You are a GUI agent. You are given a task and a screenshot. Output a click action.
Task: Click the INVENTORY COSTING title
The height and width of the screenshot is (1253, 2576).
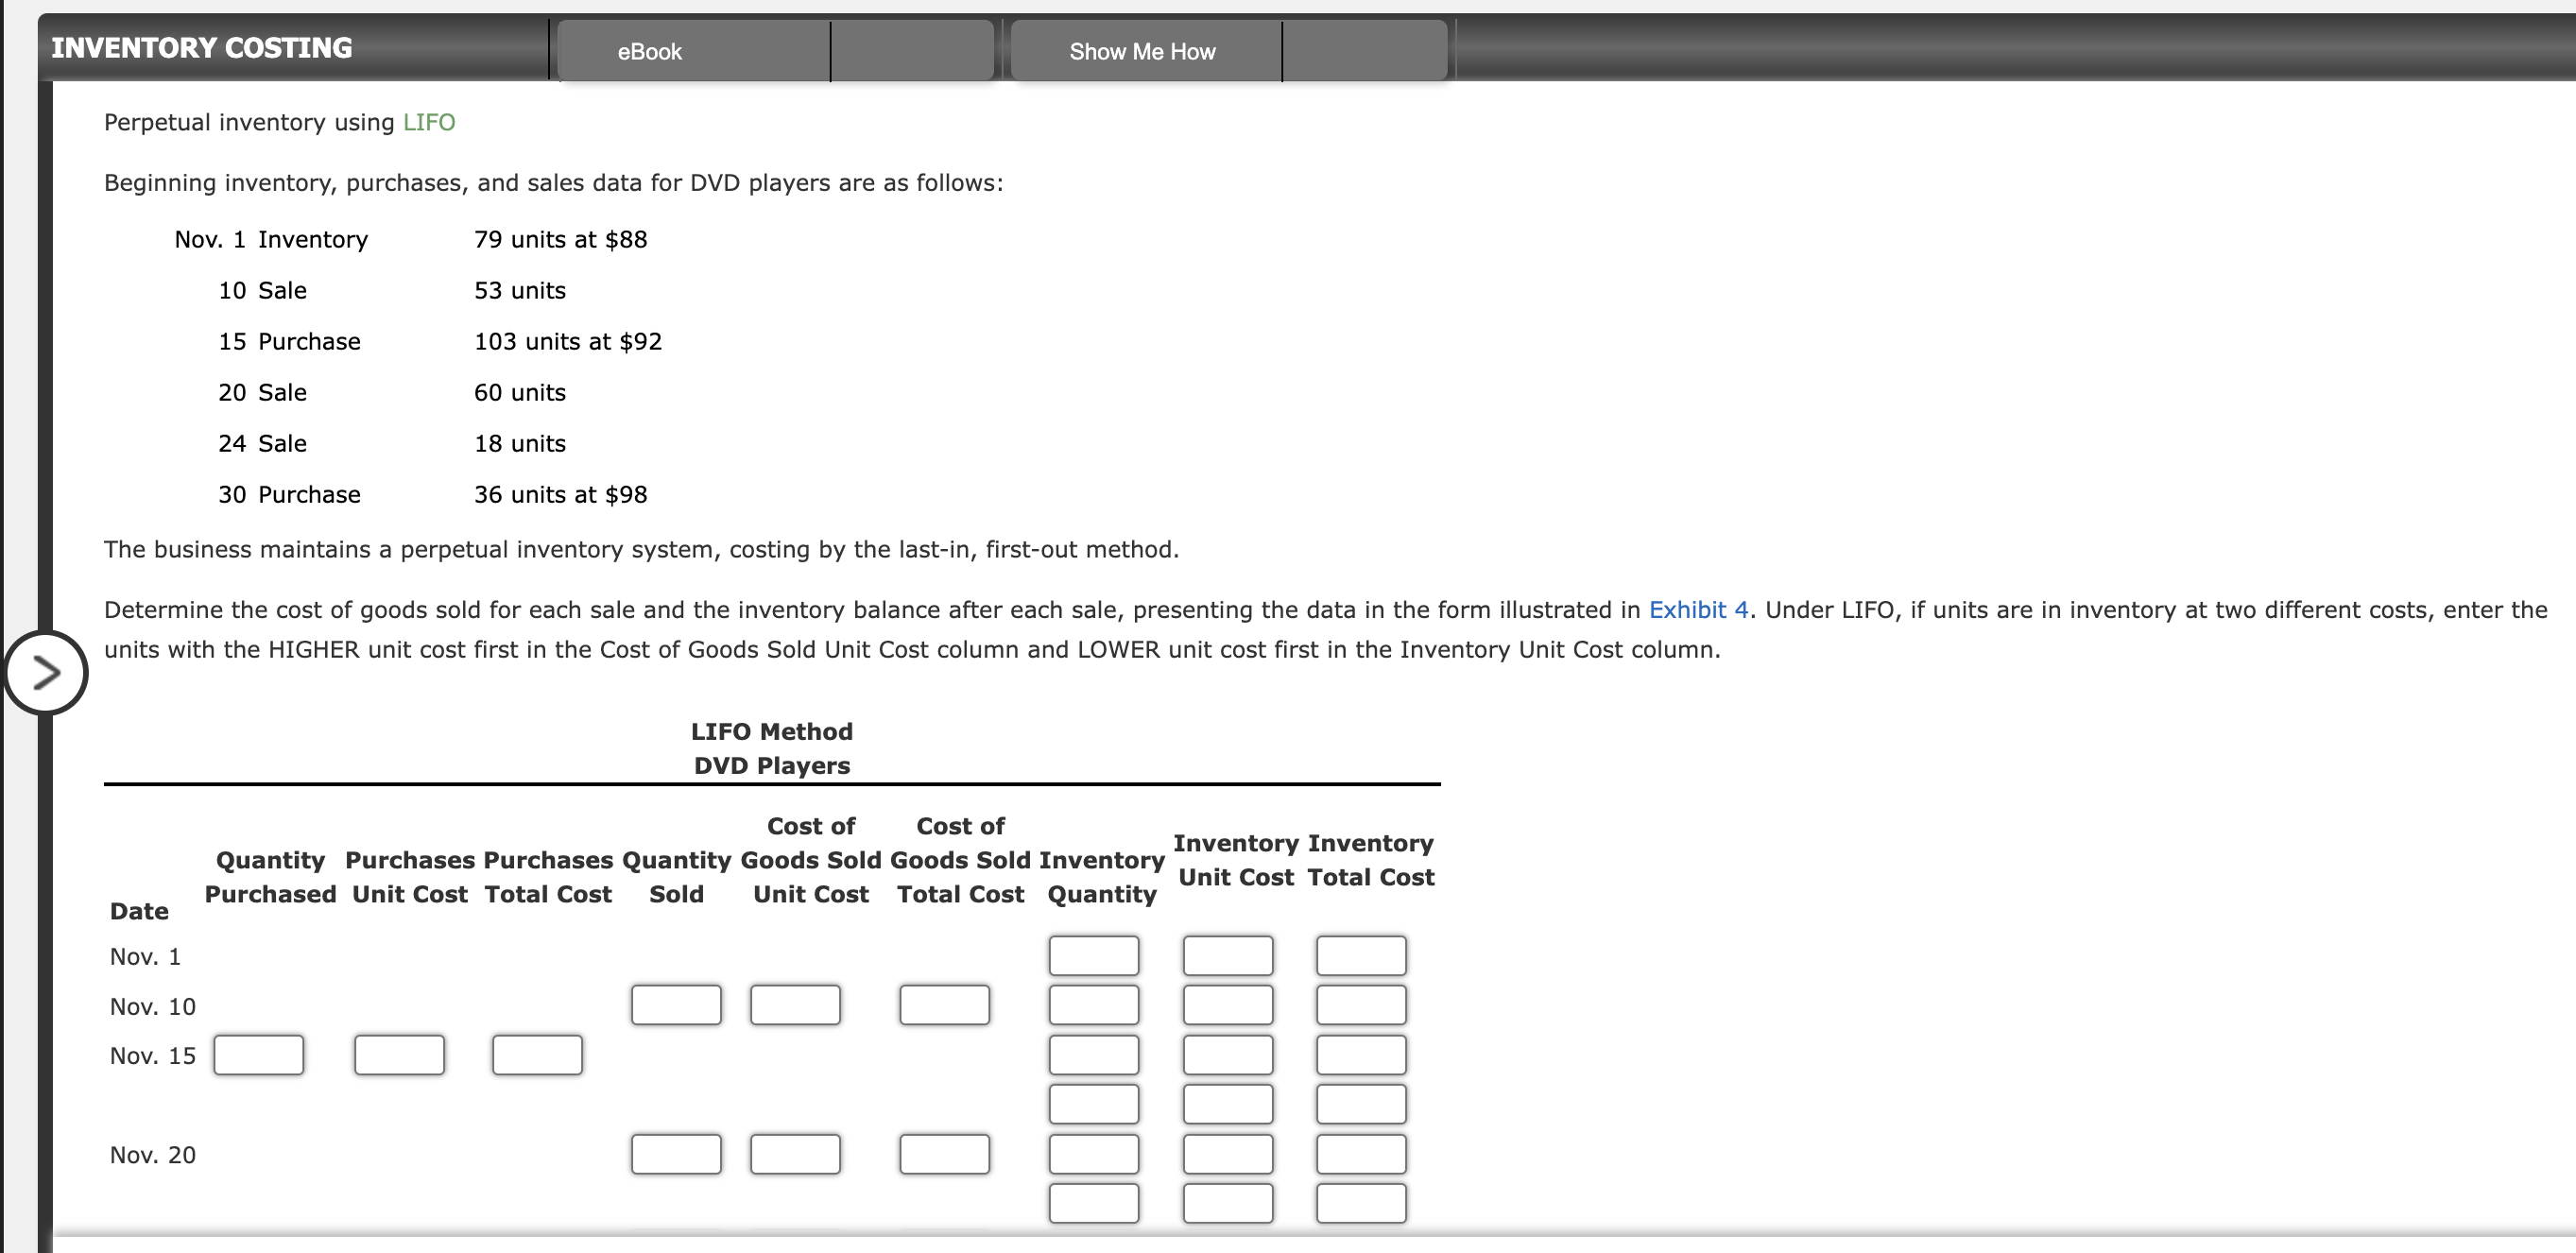201,48
